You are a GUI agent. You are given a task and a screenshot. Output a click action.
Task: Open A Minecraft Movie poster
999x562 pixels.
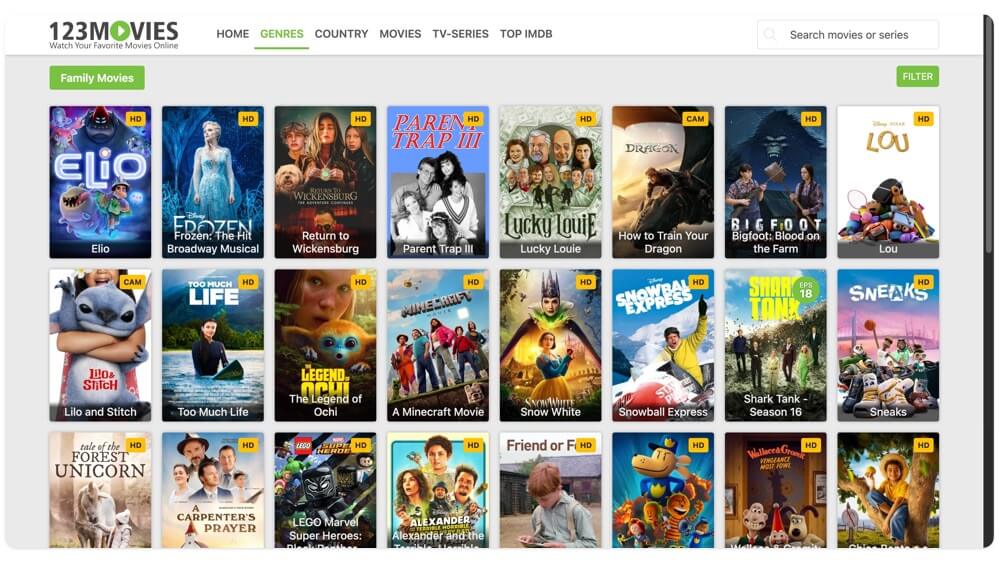point(438,345)
